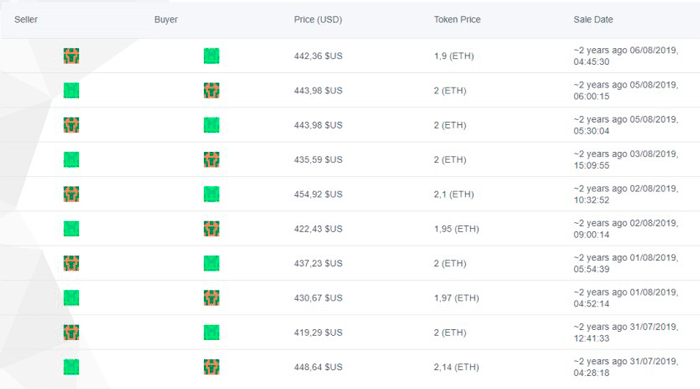Click buyer avatar in 442,36 $US row
The image size is (700, 389).
(212, 56)
